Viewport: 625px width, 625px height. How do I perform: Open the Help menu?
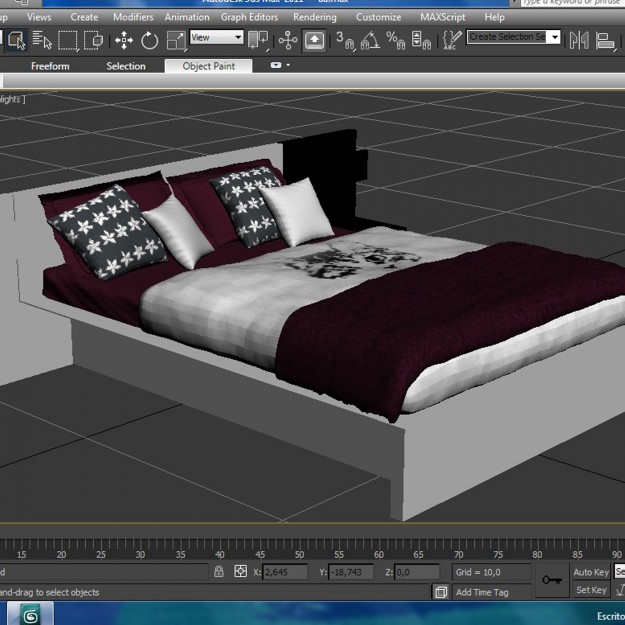pos(495,17)
